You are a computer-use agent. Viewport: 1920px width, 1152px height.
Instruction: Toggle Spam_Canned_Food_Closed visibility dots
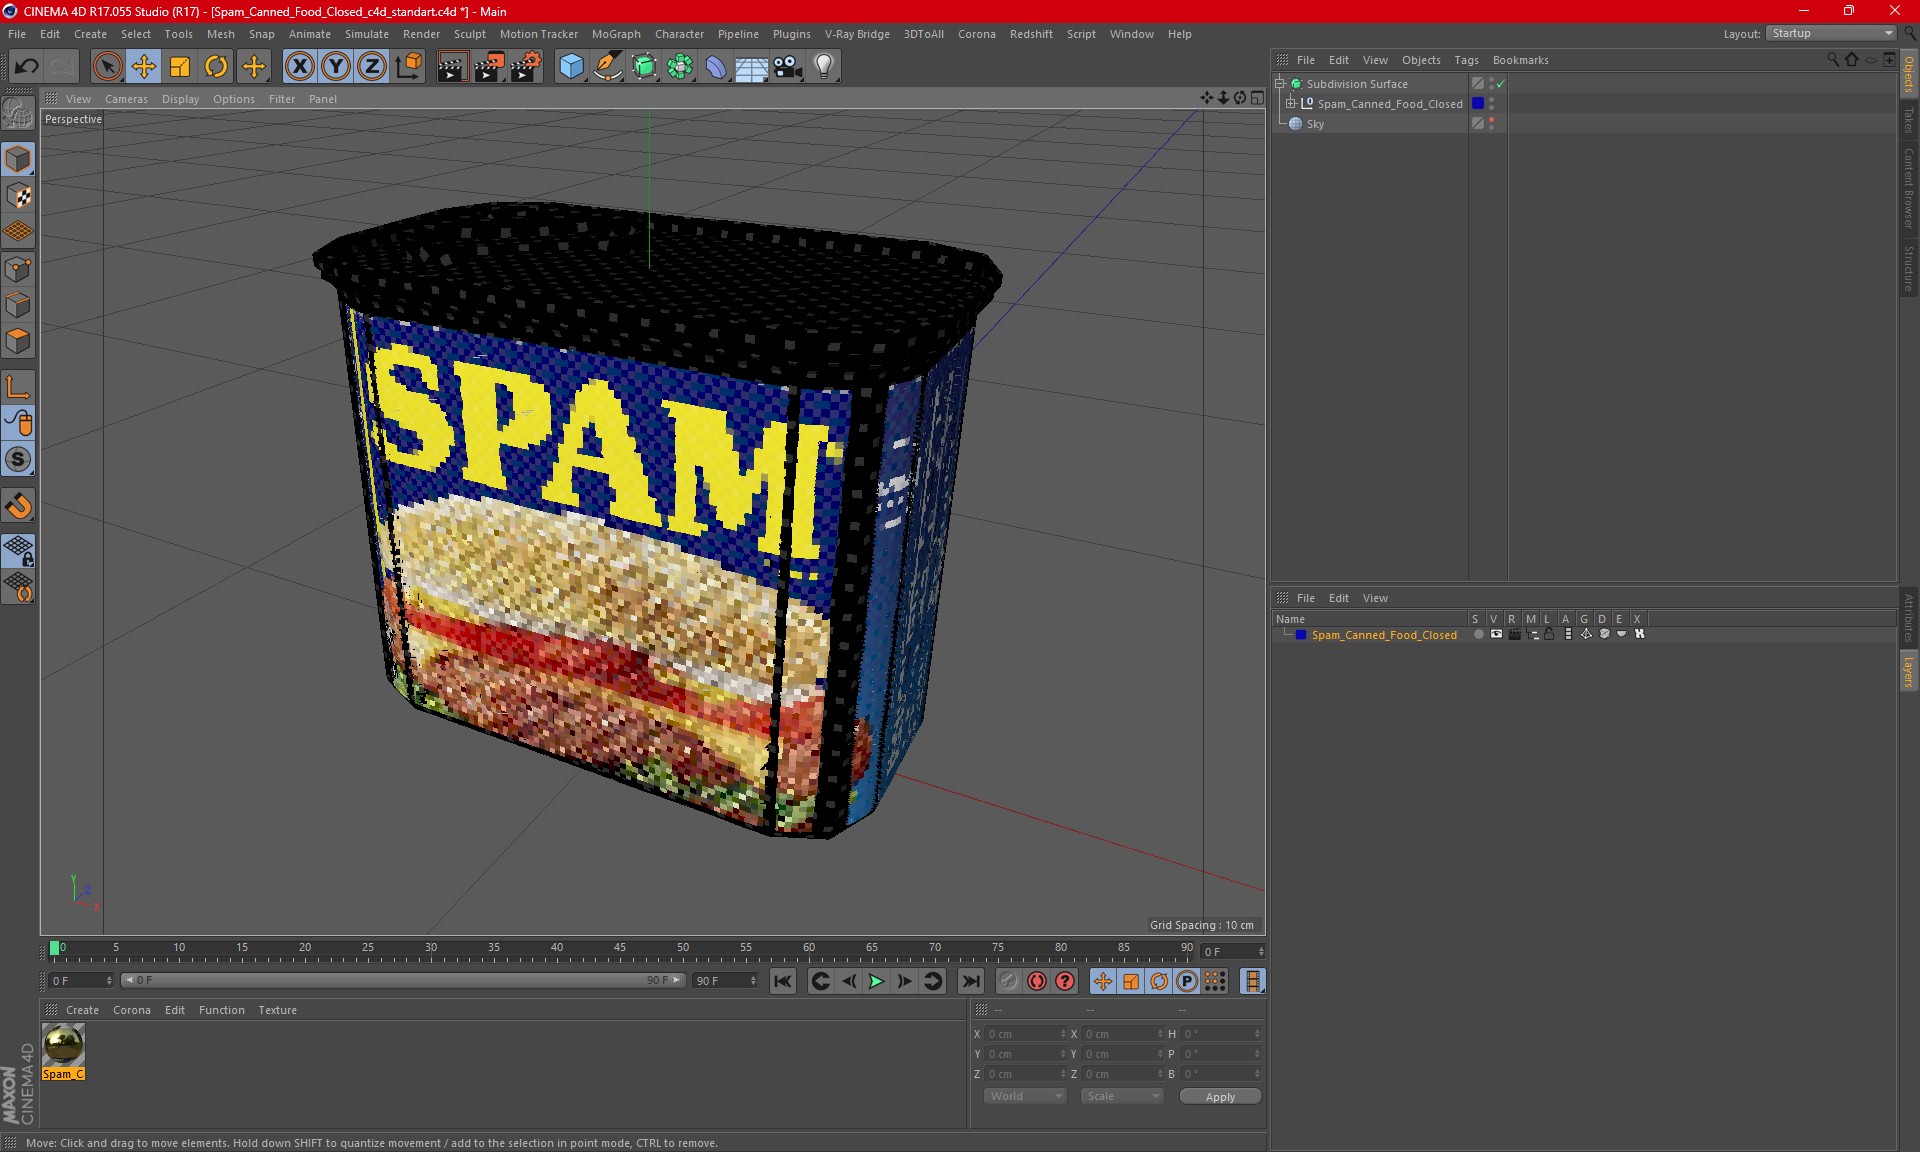point(1491,103)
